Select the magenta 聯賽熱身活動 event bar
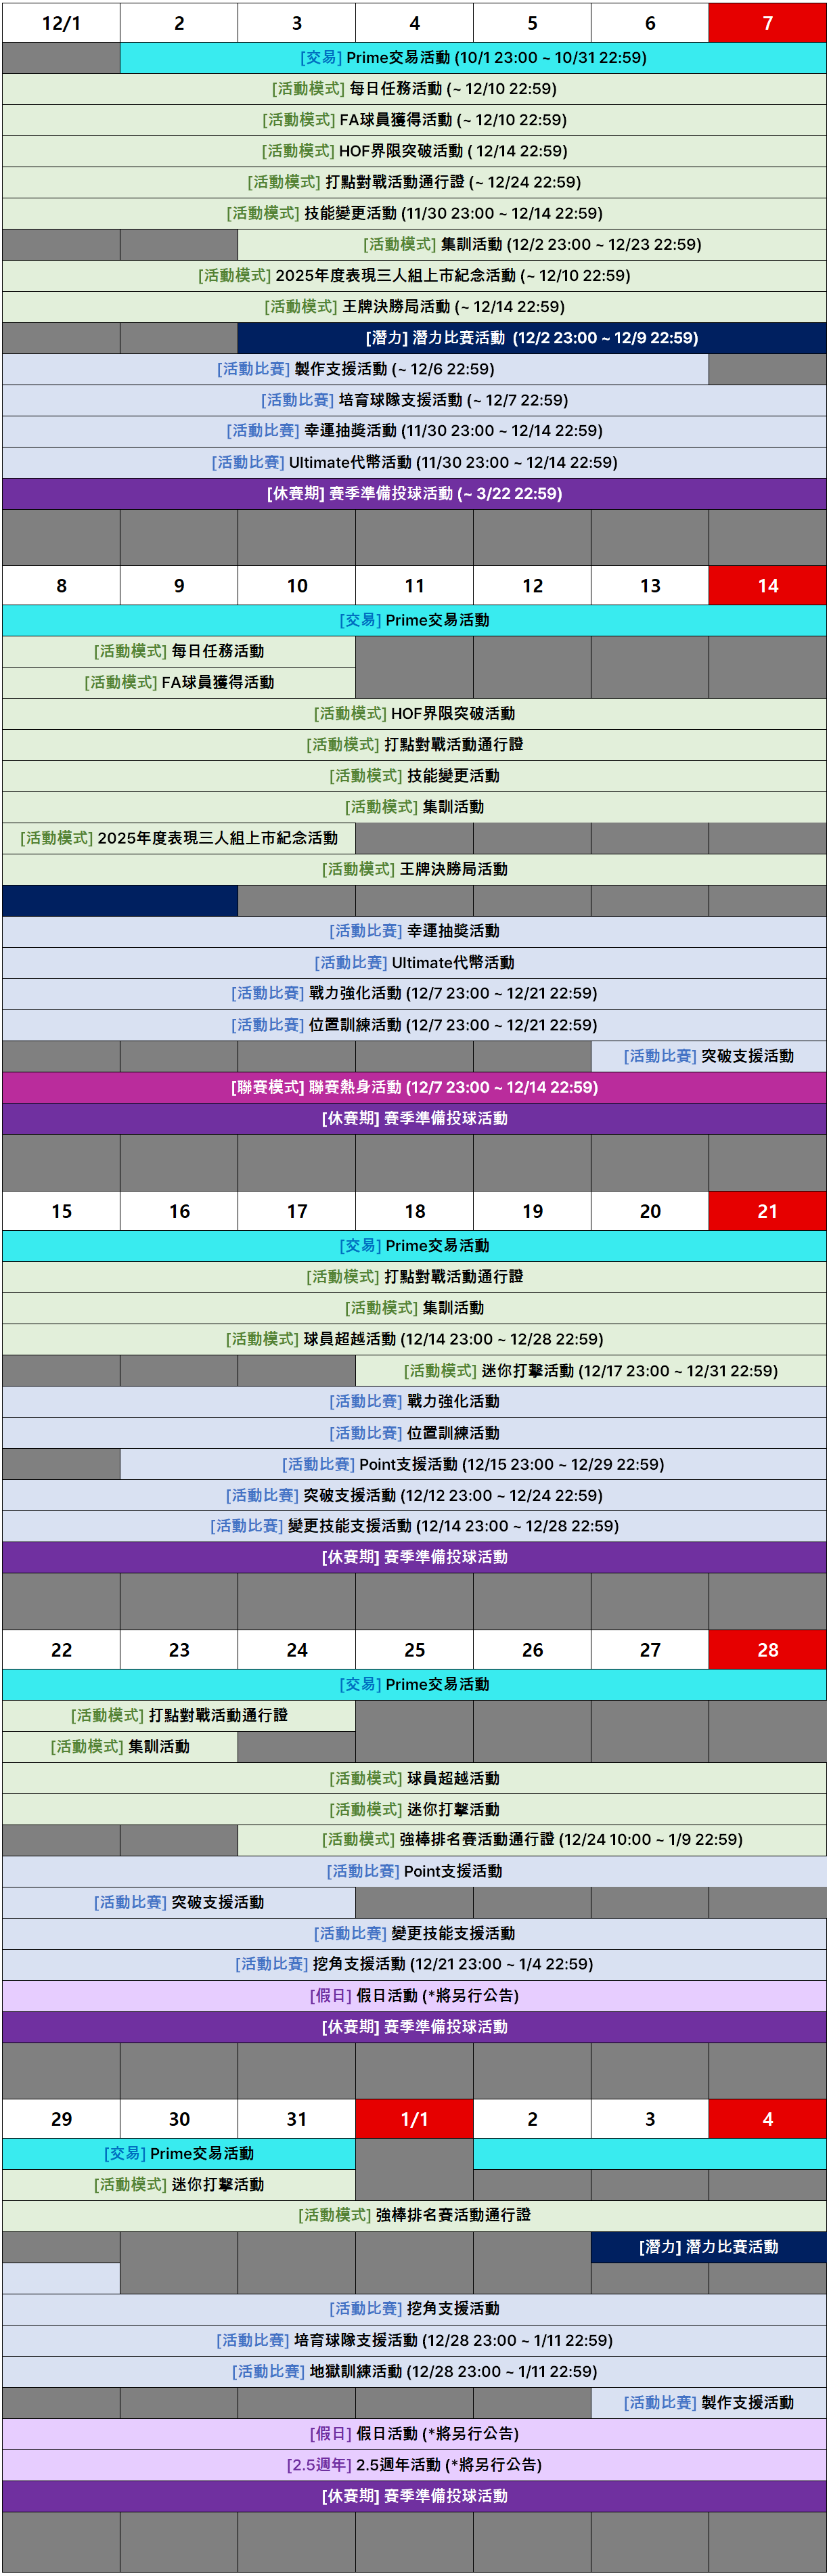This screenshot has width=829, height=2576. coord(414,1087)
